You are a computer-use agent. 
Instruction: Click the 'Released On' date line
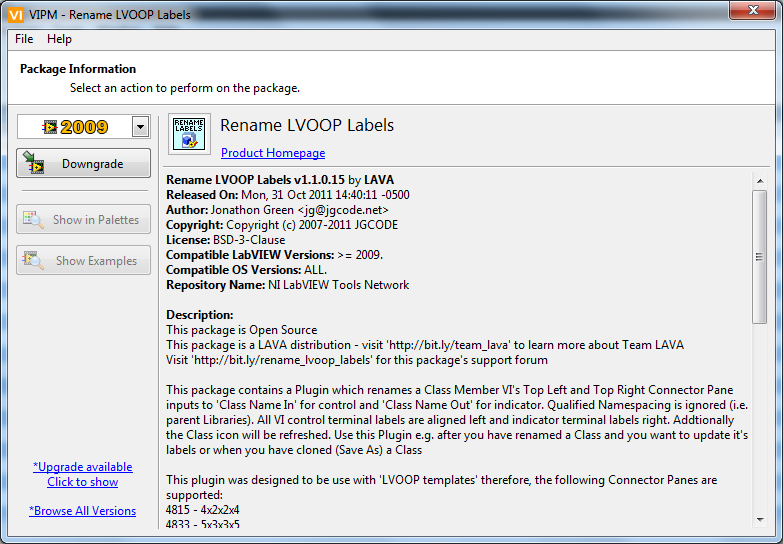[288, 195]
